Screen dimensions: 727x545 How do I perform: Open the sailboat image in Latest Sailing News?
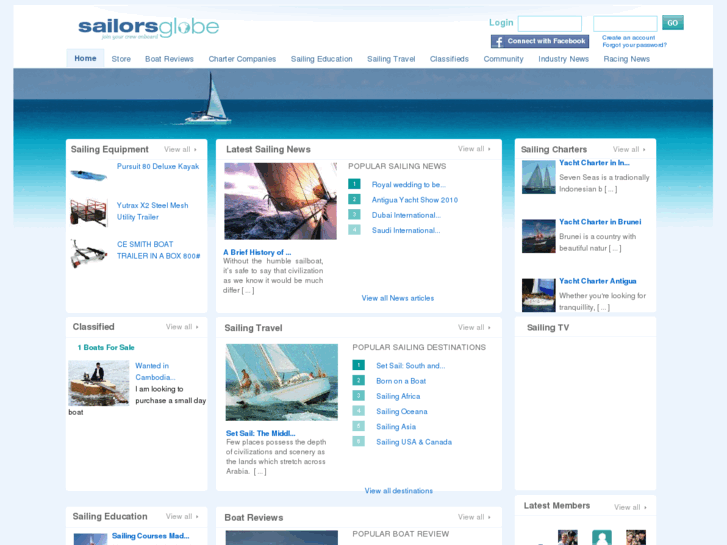281,201
